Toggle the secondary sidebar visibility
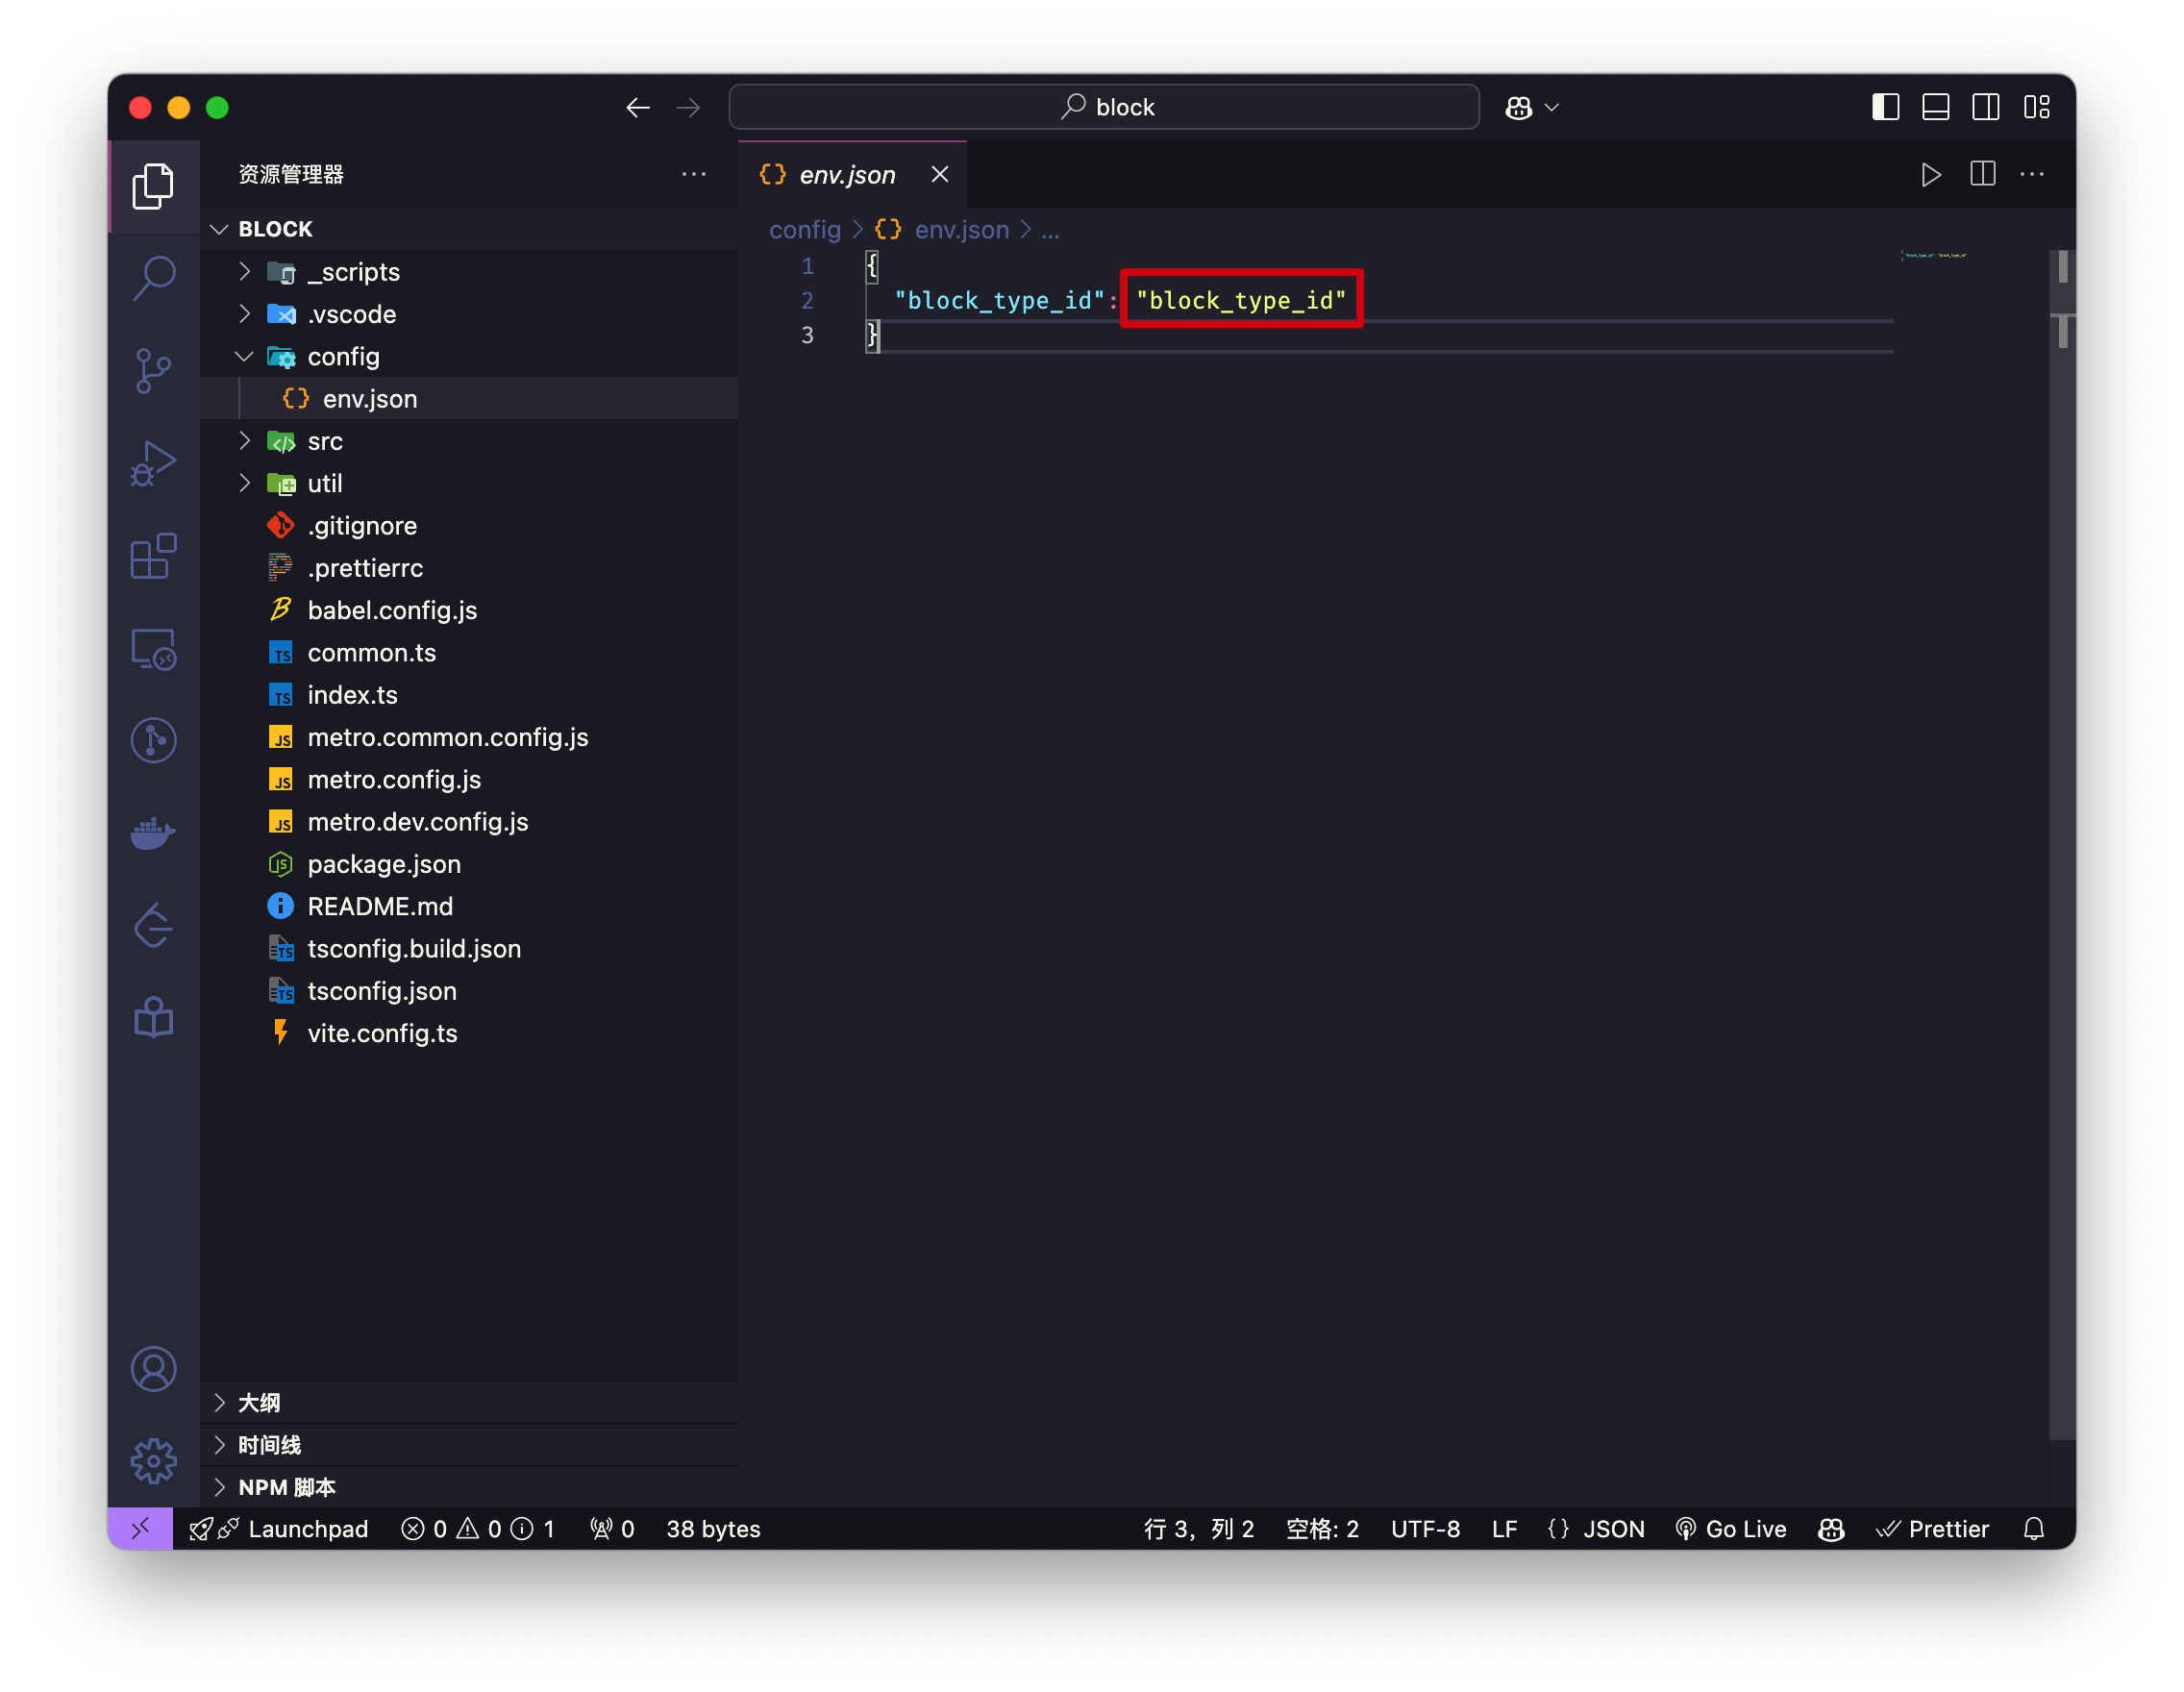2184x1692 pixels. [x=1985, y=107]
